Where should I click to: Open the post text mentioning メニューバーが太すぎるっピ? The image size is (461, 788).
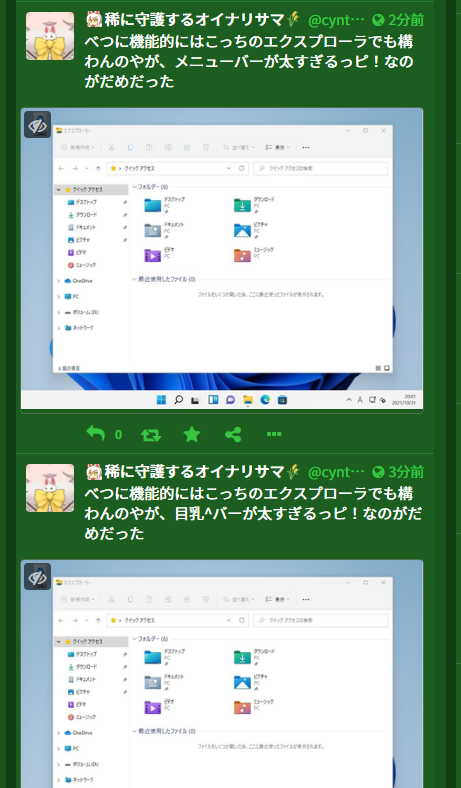point(249,61)
